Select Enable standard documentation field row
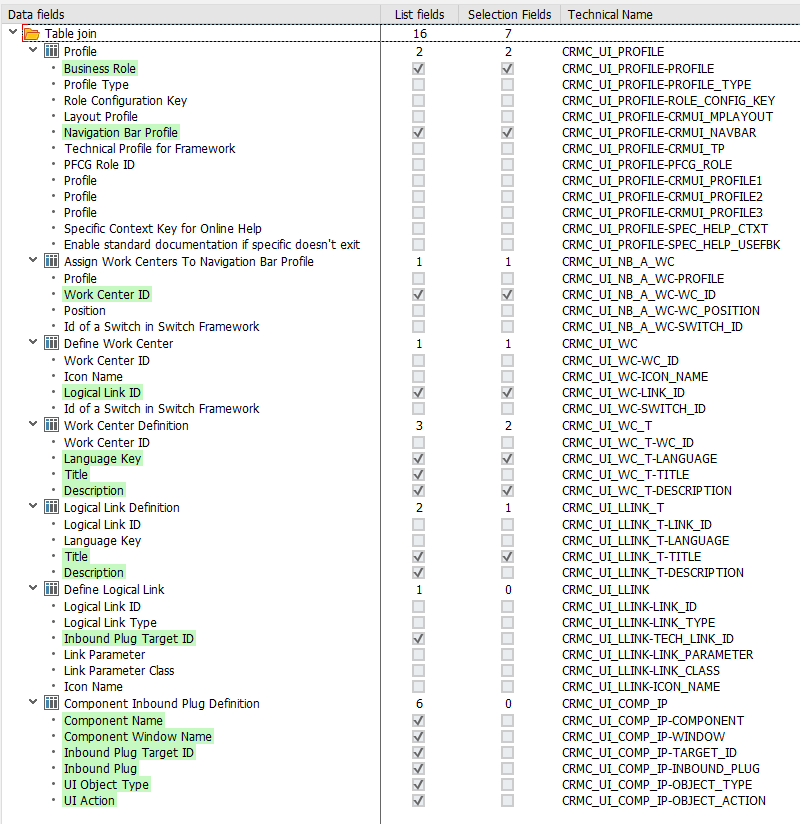800x824 pixels. (x=212, y=245)
